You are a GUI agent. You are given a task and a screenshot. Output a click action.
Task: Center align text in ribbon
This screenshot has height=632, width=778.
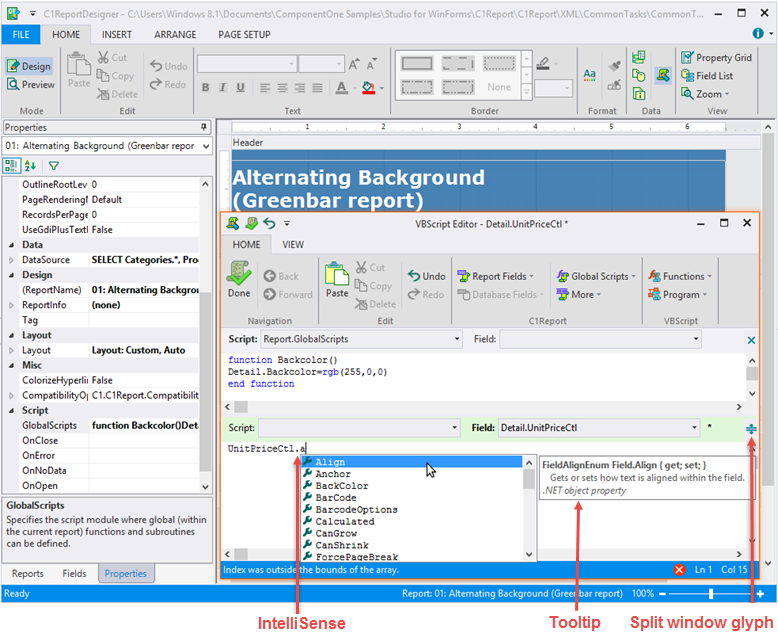282,88
